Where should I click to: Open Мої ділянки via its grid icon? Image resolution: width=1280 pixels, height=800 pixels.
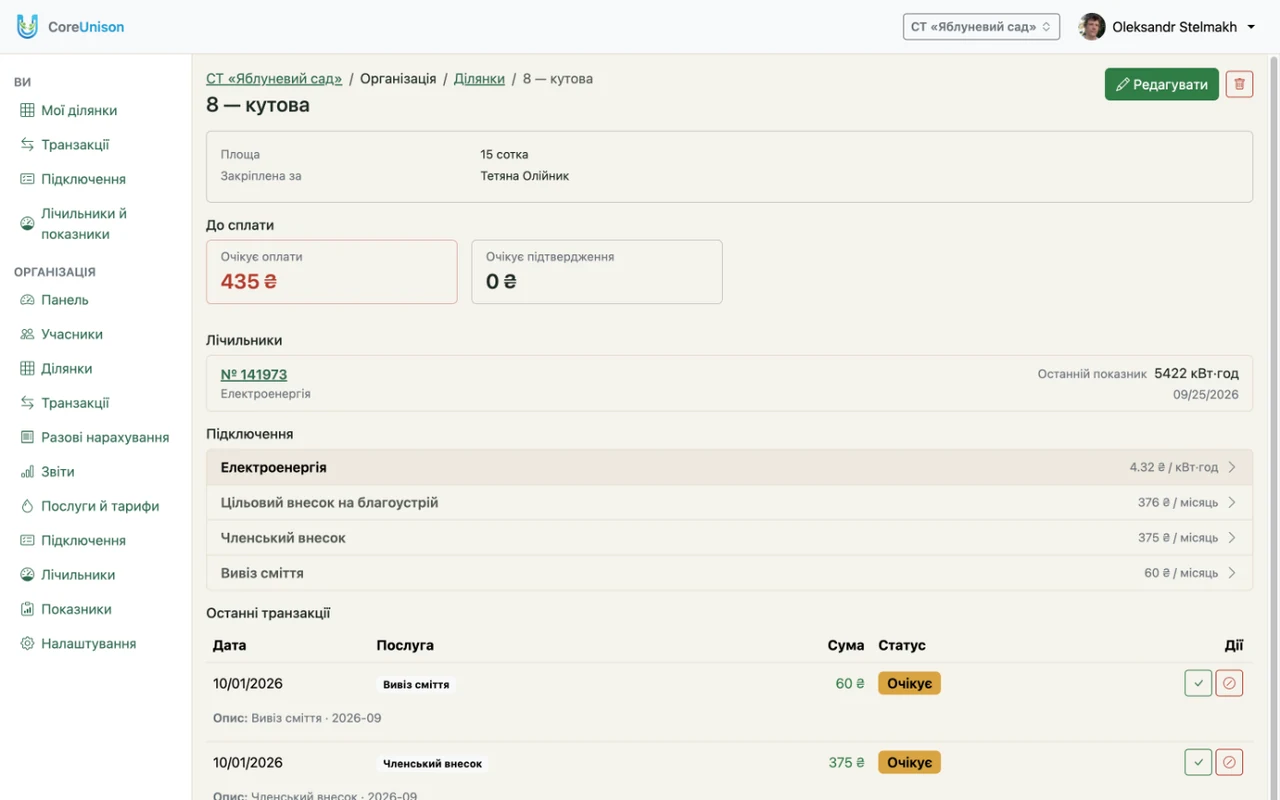point(27,111)
